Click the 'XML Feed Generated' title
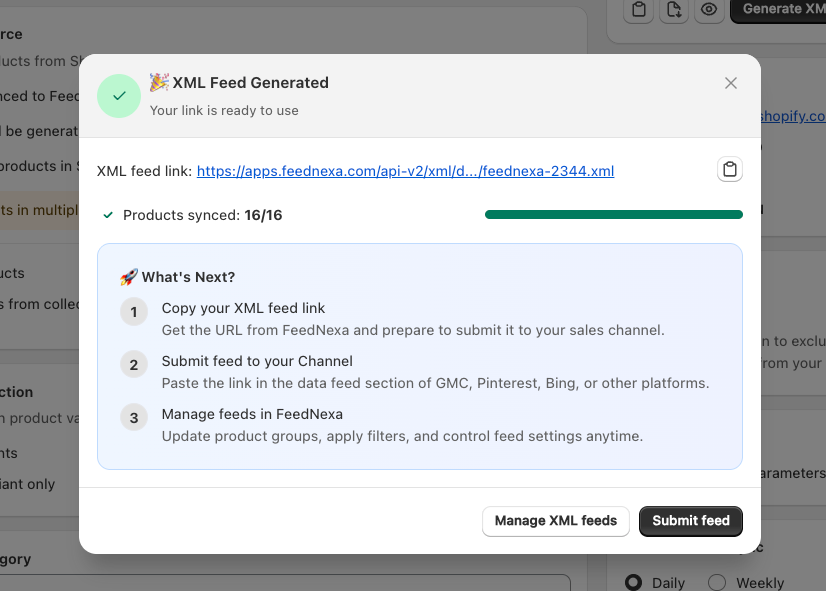 coord(251,83)
